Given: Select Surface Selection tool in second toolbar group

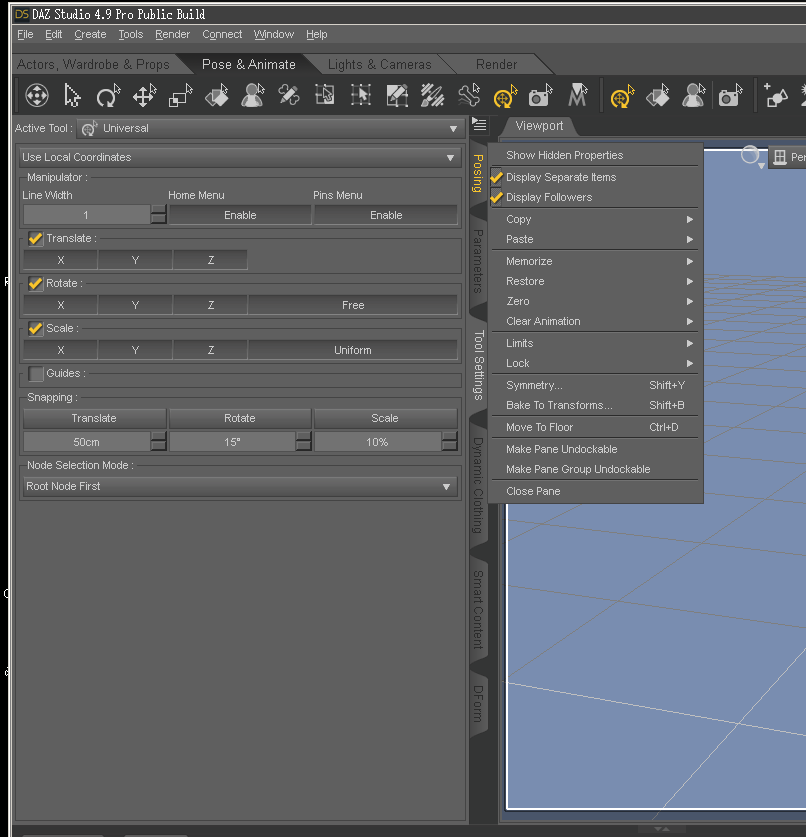Looking at the screenshot, I should 658,96.
